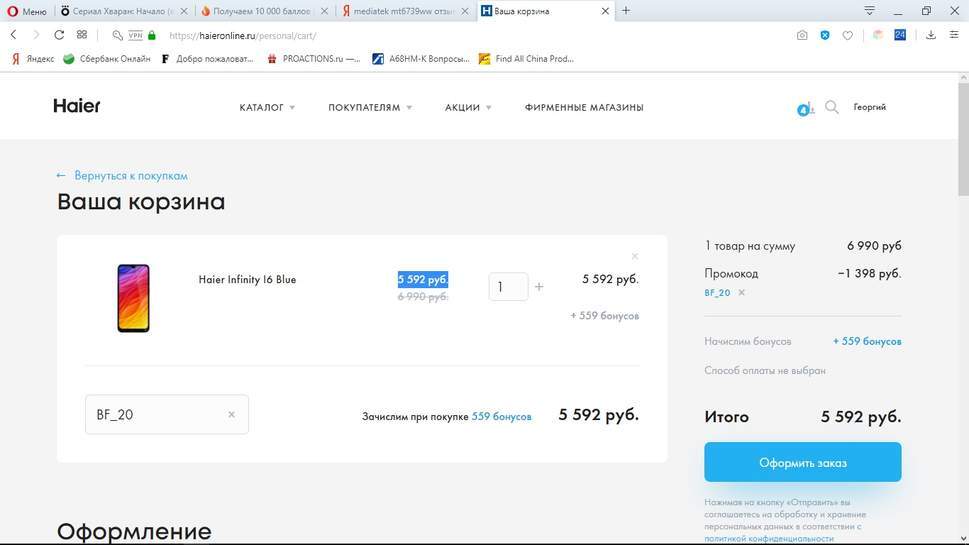Remove the BF_20 promo code in summary

pos(742,292)
